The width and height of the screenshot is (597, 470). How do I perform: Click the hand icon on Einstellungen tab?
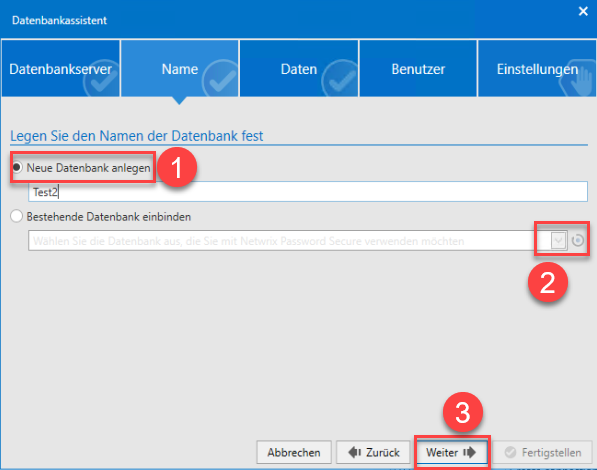coord(578,78)
